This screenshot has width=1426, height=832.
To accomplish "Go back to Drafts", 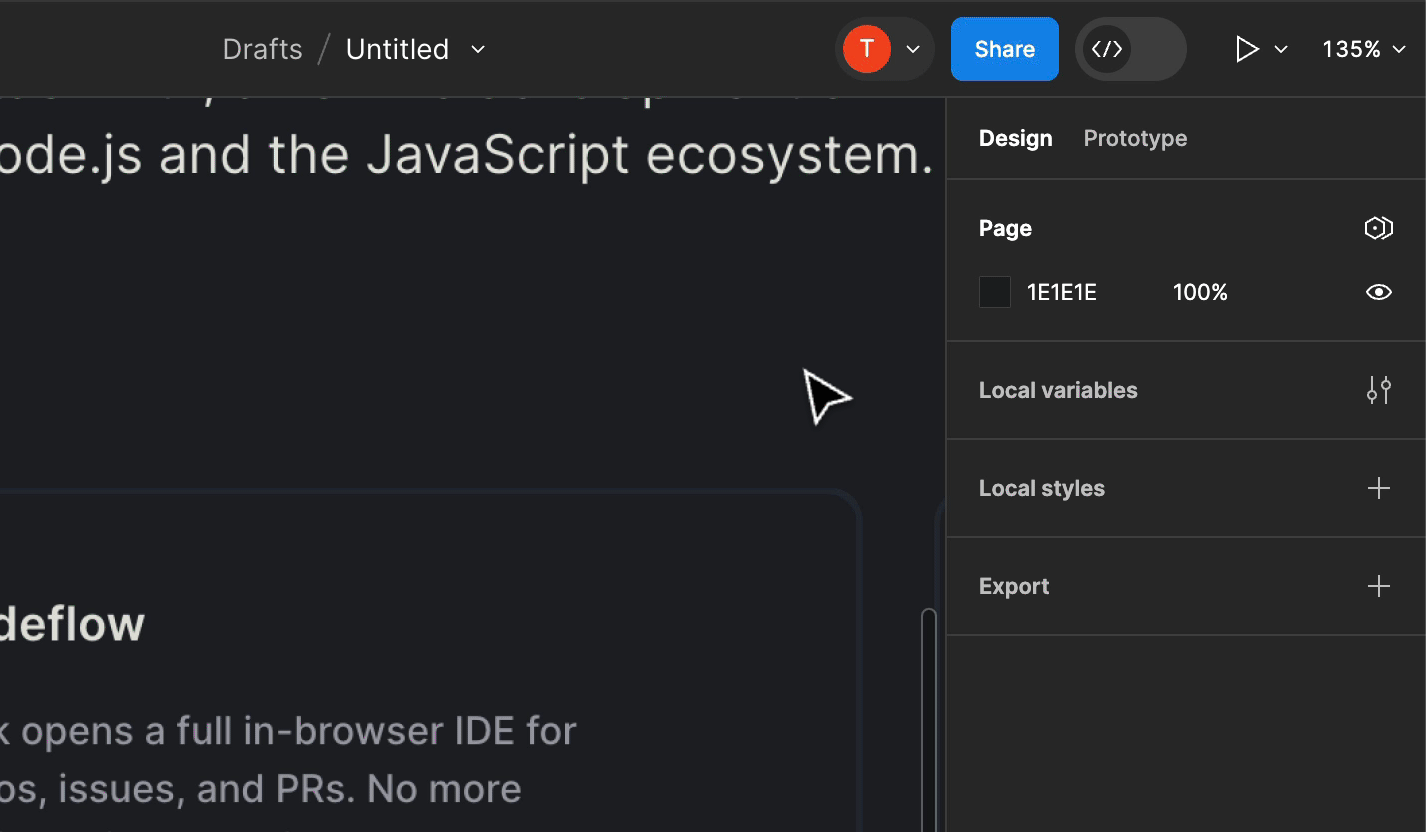I will tap(262, 48).
